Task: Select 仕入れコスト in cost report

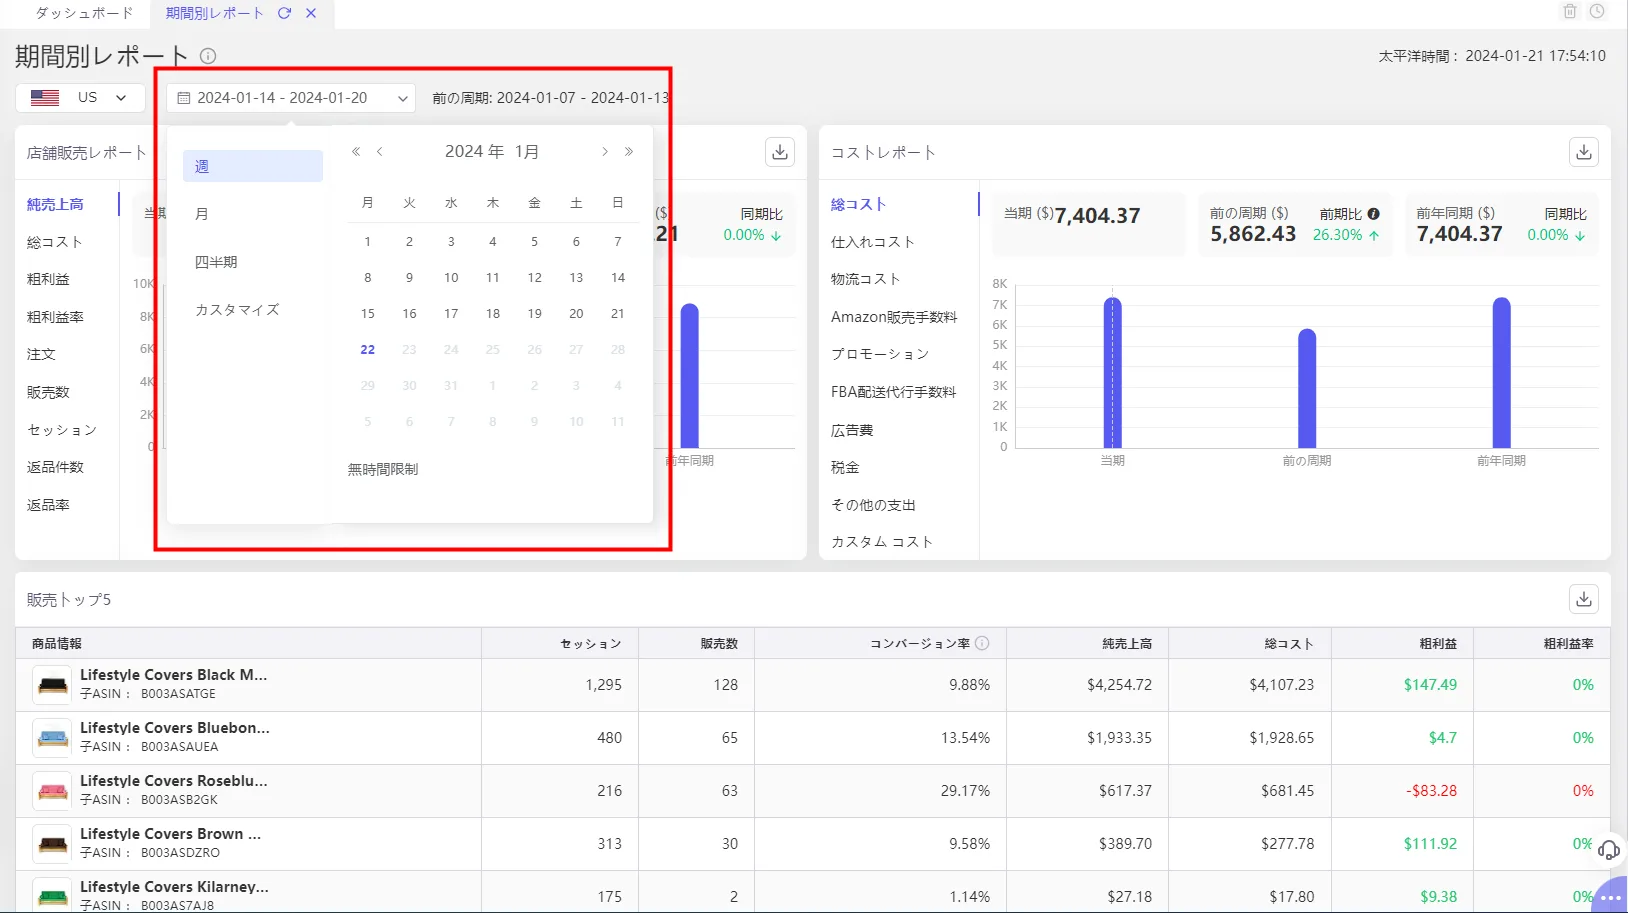Action: point(873,242)
